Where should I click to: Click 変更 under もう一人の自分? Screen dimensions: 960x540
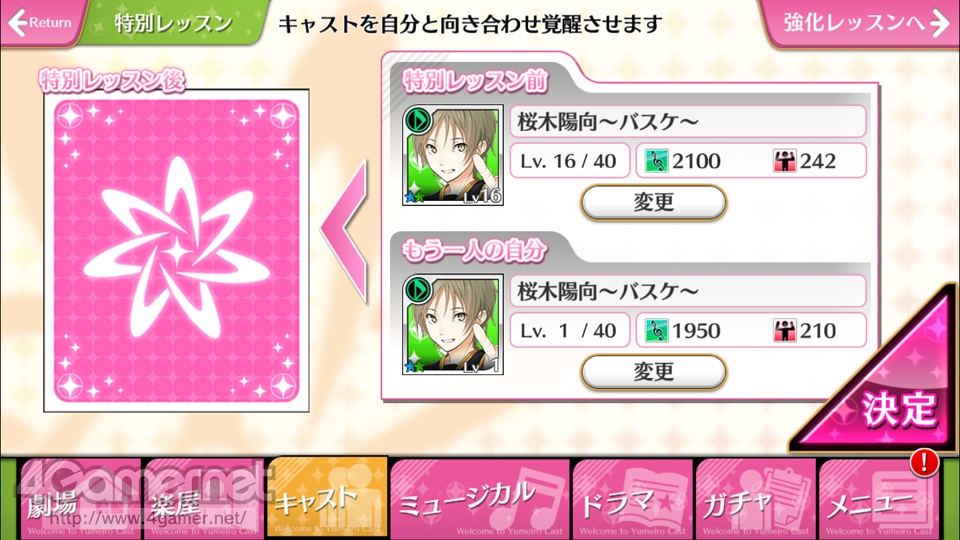(x=653, y=372)
